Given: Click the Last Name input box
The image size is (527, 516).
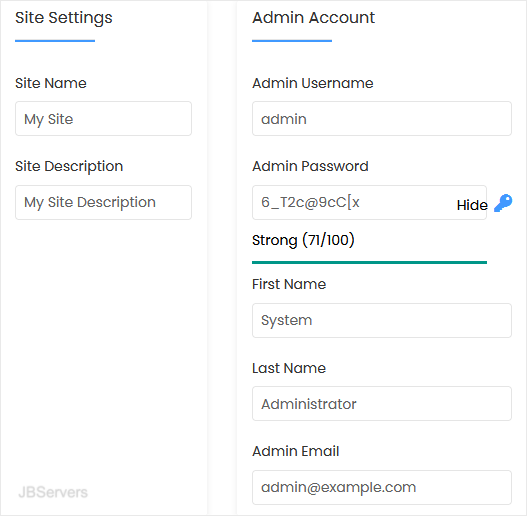Looking at the screenshot, I should point(382,403).
